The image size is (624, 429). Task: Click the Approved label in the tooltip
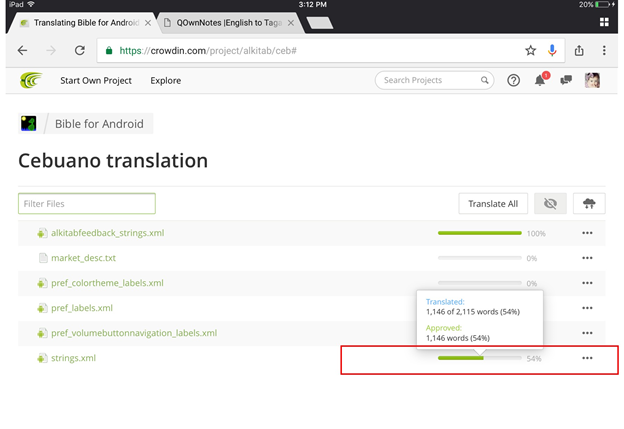pyautogui.click(x=444, y=328)
